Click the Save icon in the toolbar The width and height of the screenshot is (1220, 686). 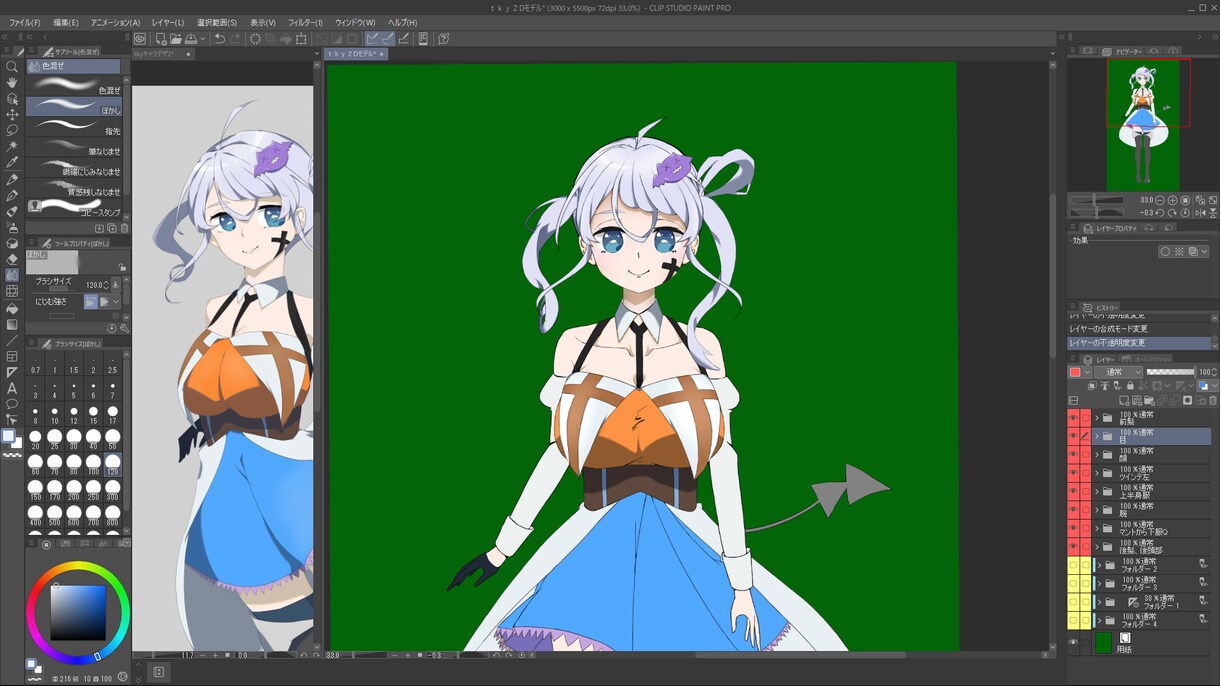(190, 39)
